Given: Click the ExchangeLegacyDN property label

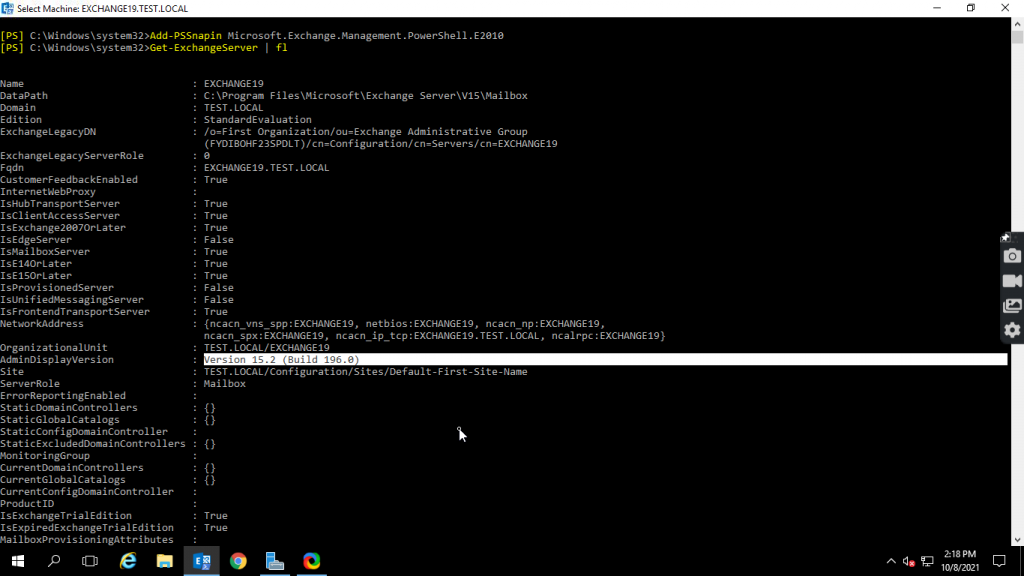Looking at the screenshot, I should point(48,132).
